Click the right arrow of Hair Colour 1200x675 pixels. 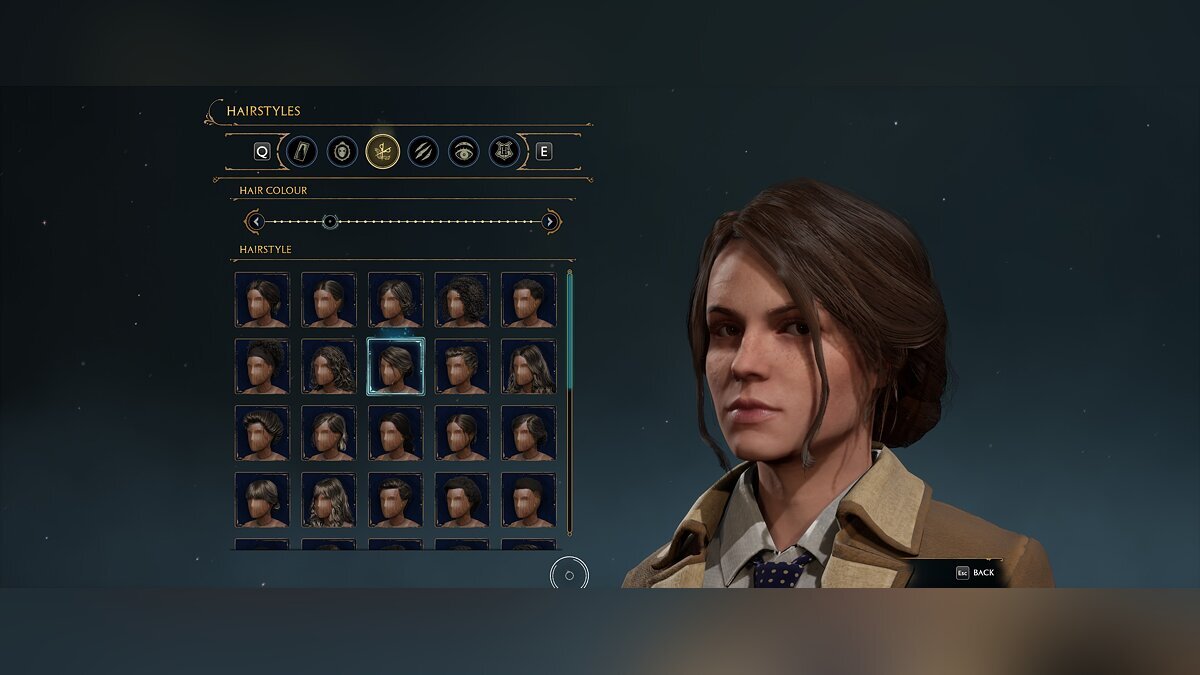click(550, 221)
